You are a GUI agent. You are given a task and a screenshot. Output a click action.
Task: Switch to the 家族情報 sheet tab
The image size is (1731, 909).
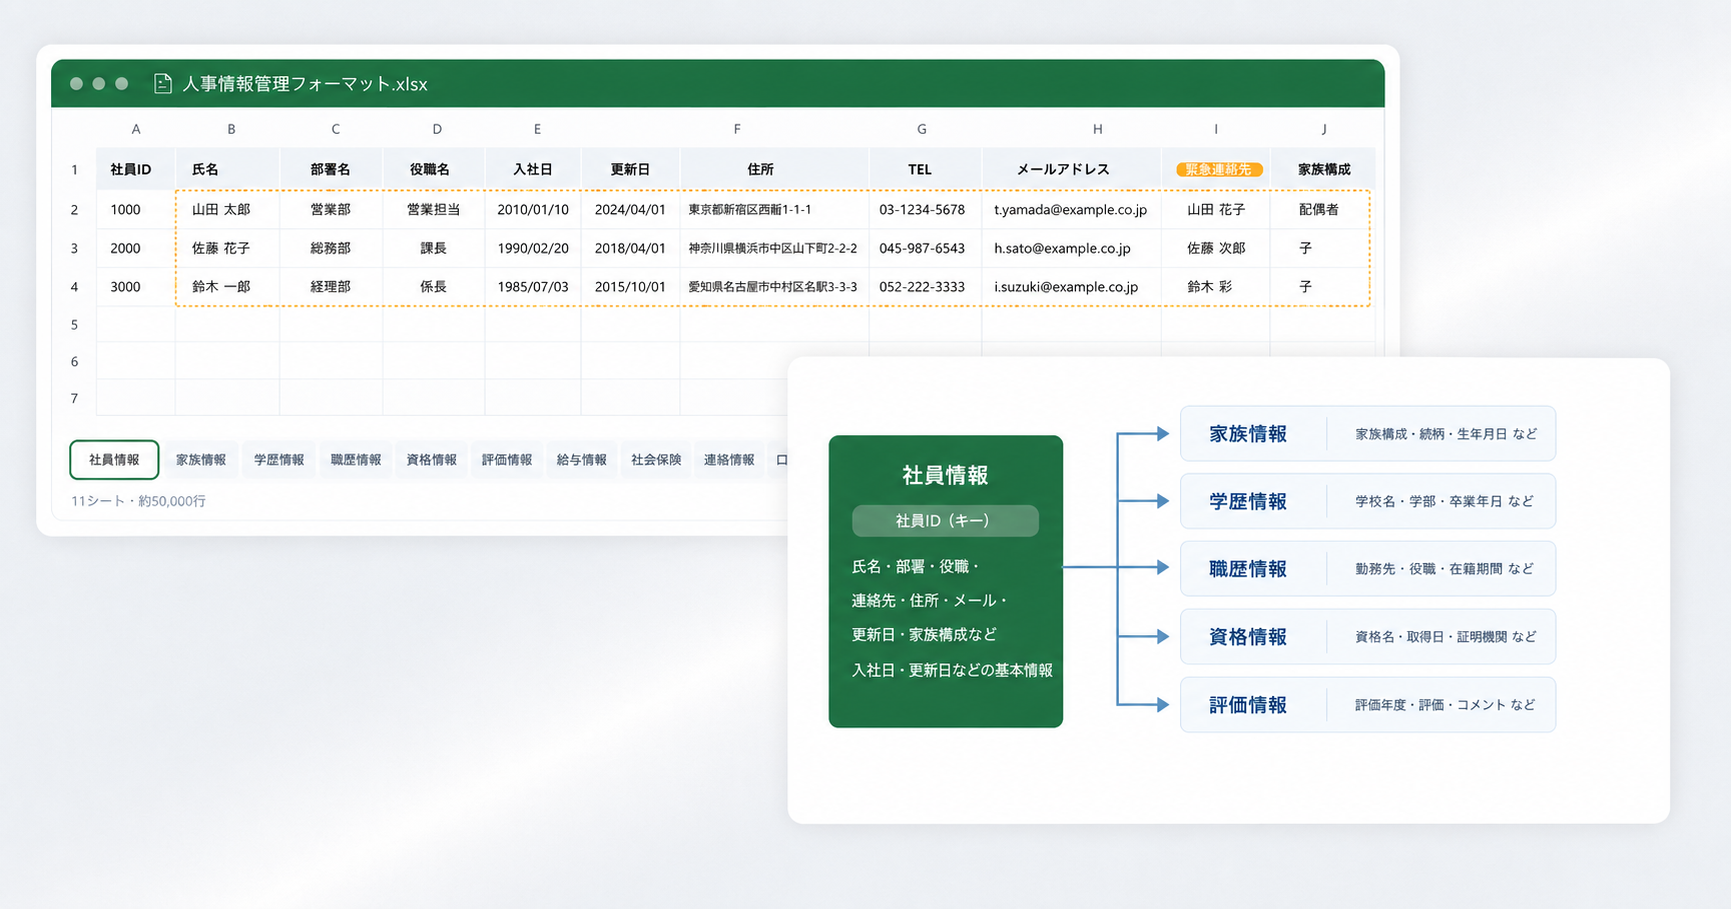point(201,460)
